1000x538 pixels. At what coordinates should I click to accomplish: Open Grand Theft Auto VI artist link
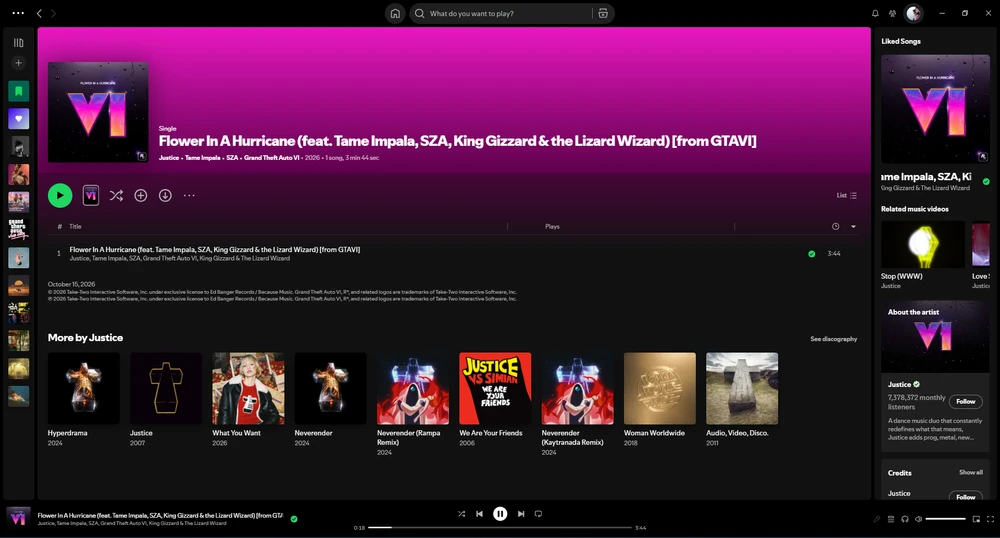tap(271, 158)
